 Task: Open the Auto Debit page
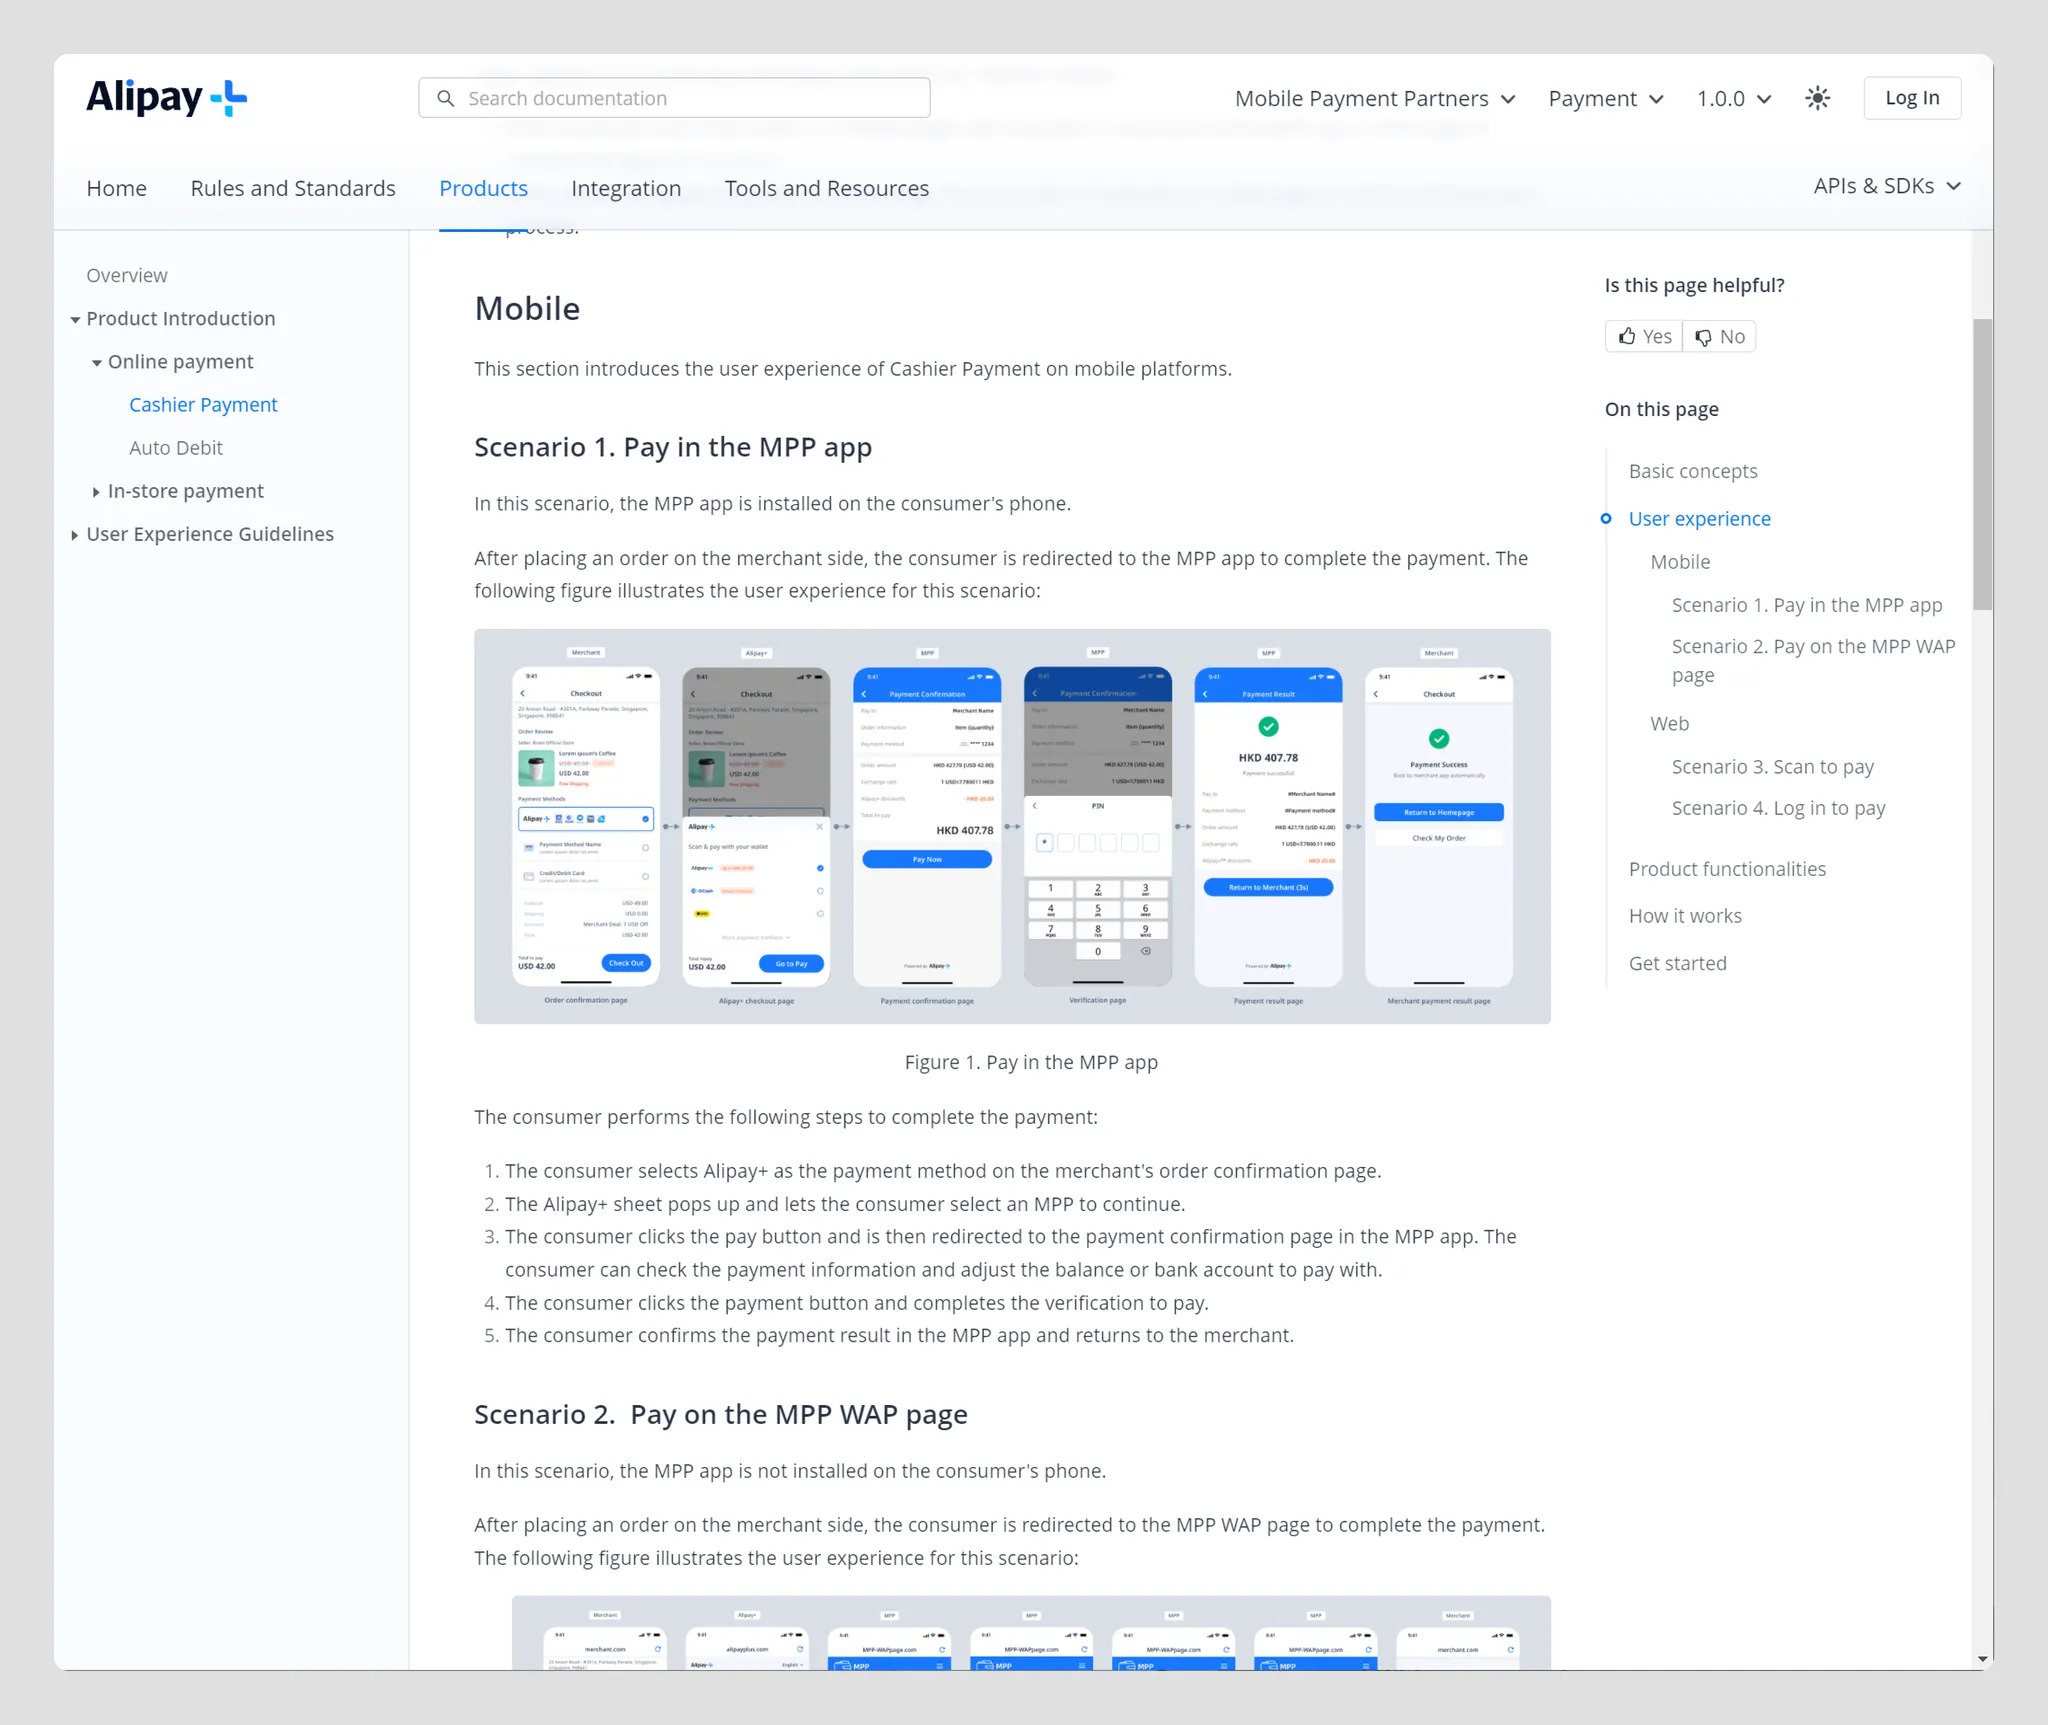(176, 447)
